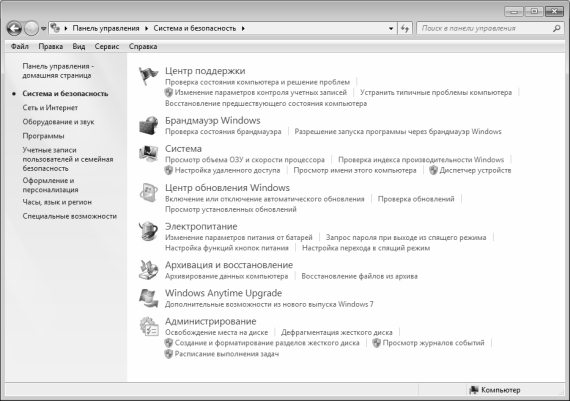Expand the arrow after Система и безопасность breadcrumb
The width and height of the screenshot is (570, 401).
(243, 28)
